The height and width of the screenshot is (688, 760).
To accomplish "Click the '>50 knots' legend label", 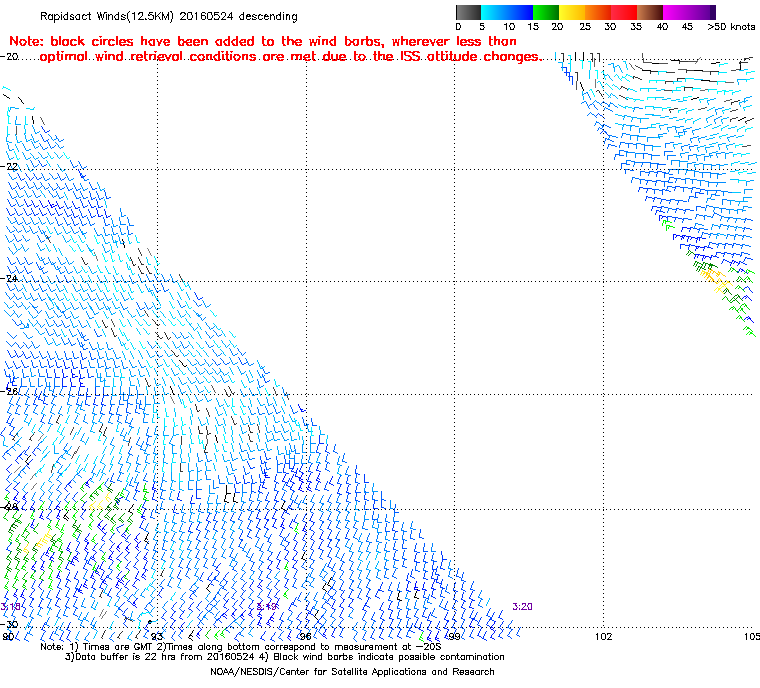I will 731,27.
